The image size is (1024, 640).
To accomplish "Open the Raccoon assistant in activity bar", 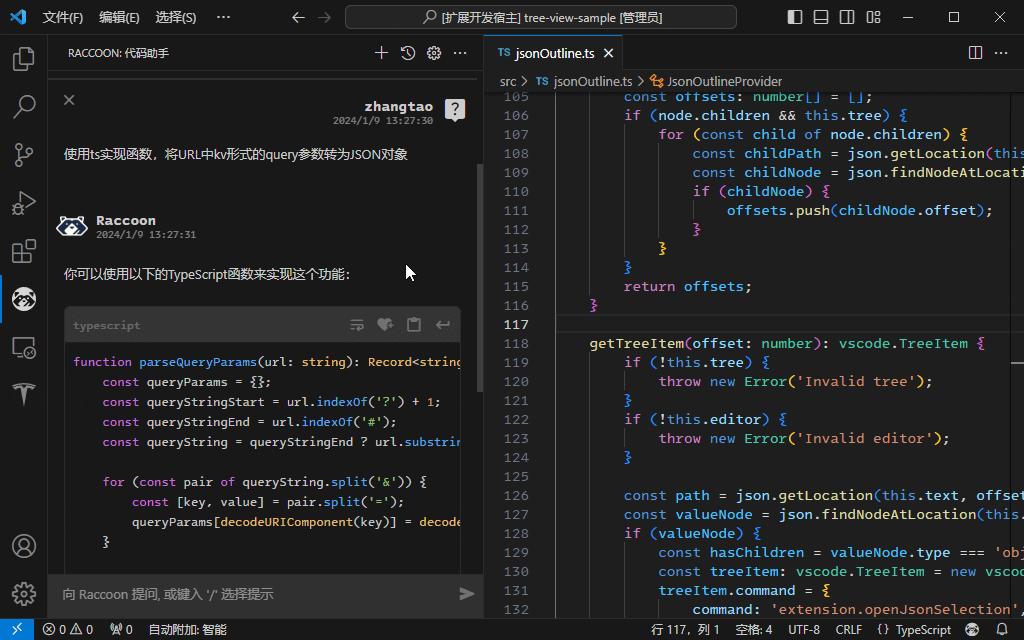I will pos(23,298).
